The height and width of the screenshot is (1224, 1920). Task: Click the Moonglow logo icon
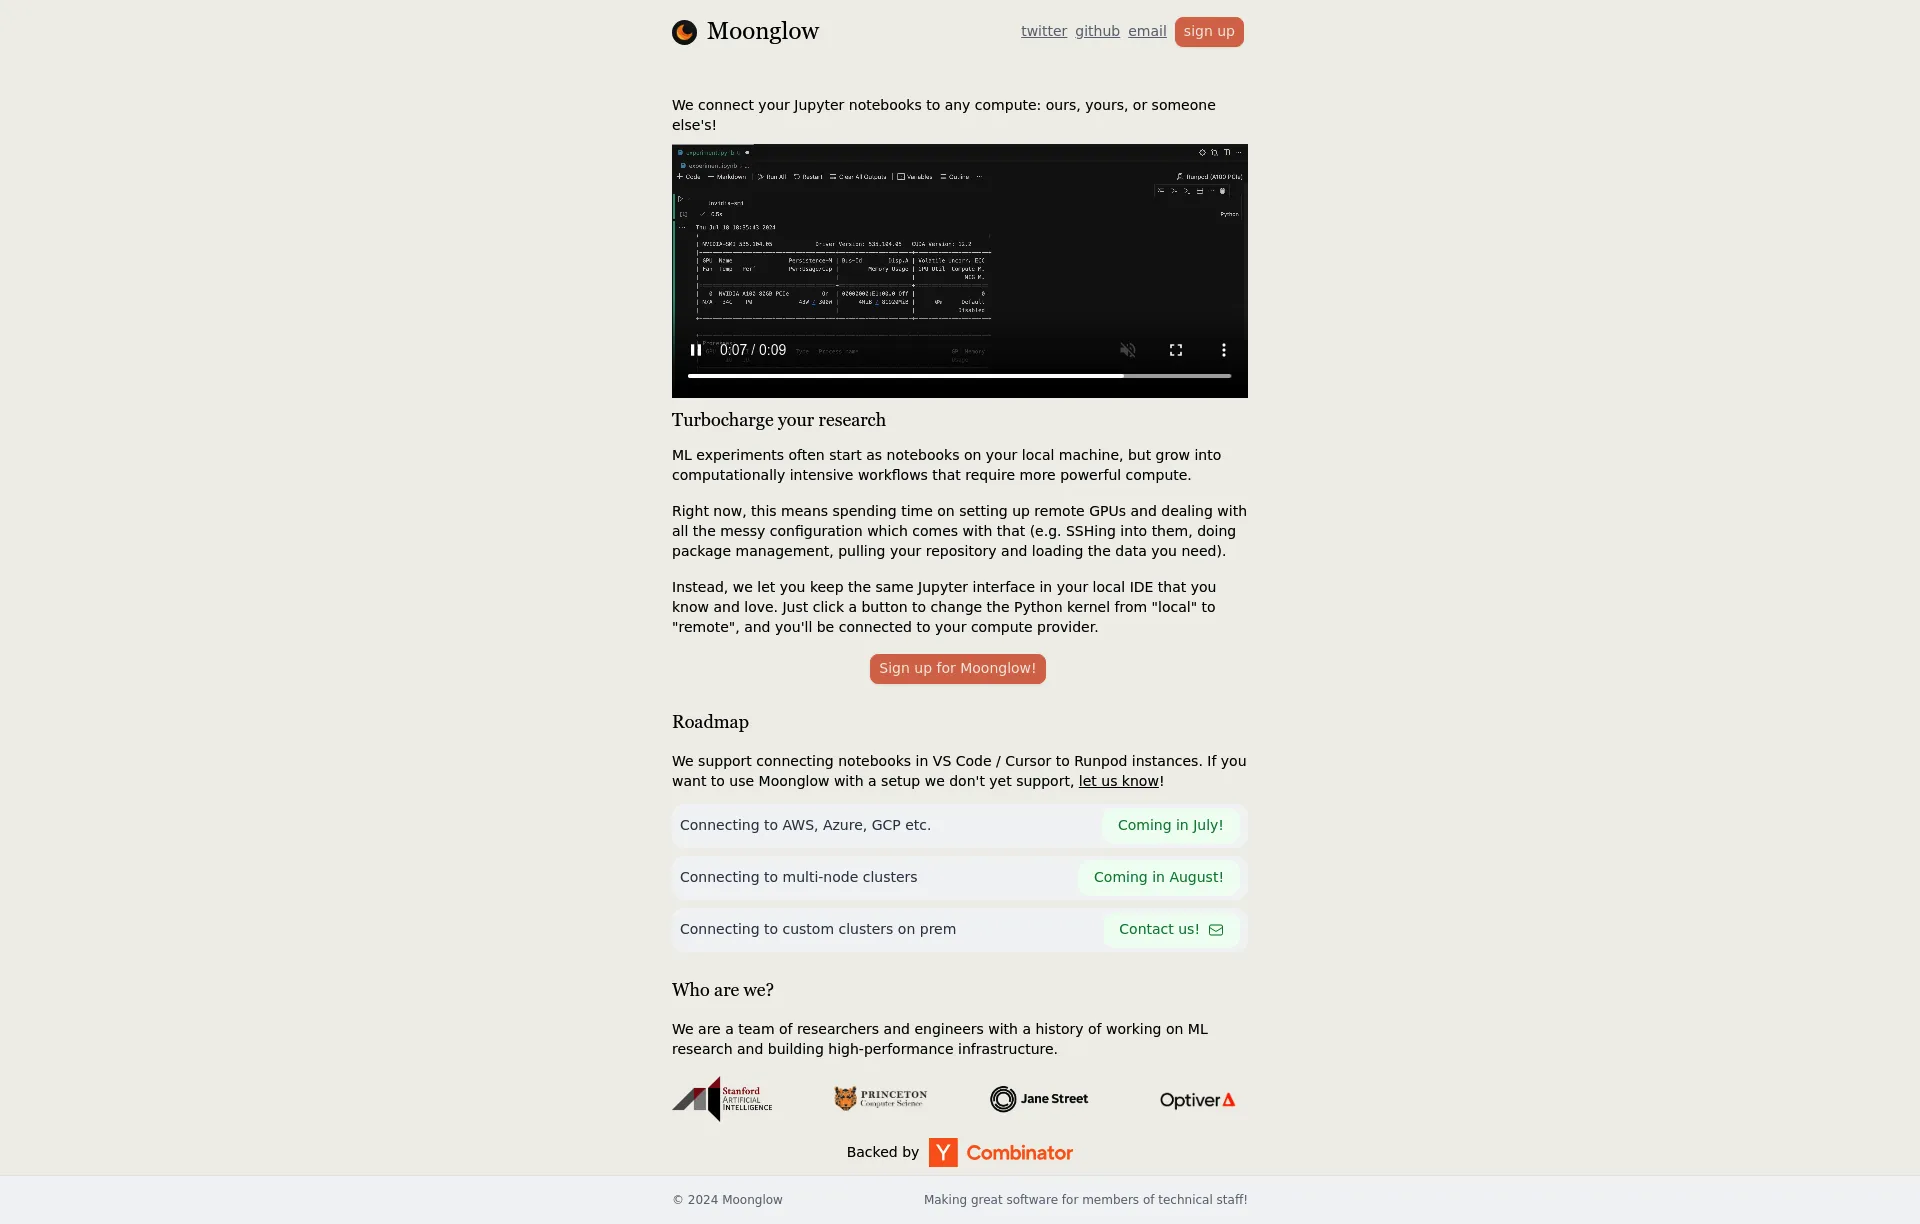(684, 31)
